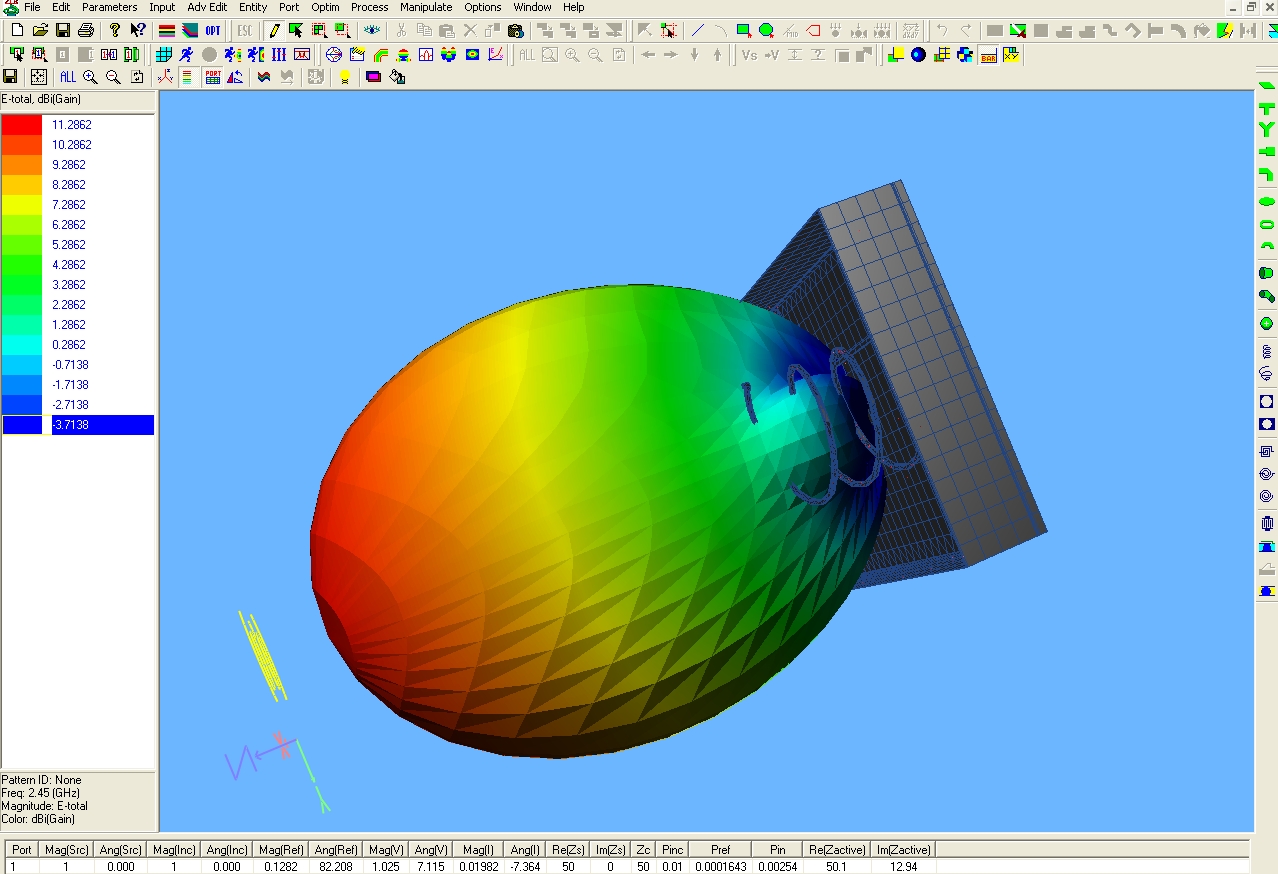Image resolution: width=1278 pixels, height=874 pixels.
Task: Open the Manipulate menu
Action: (426, 7)
